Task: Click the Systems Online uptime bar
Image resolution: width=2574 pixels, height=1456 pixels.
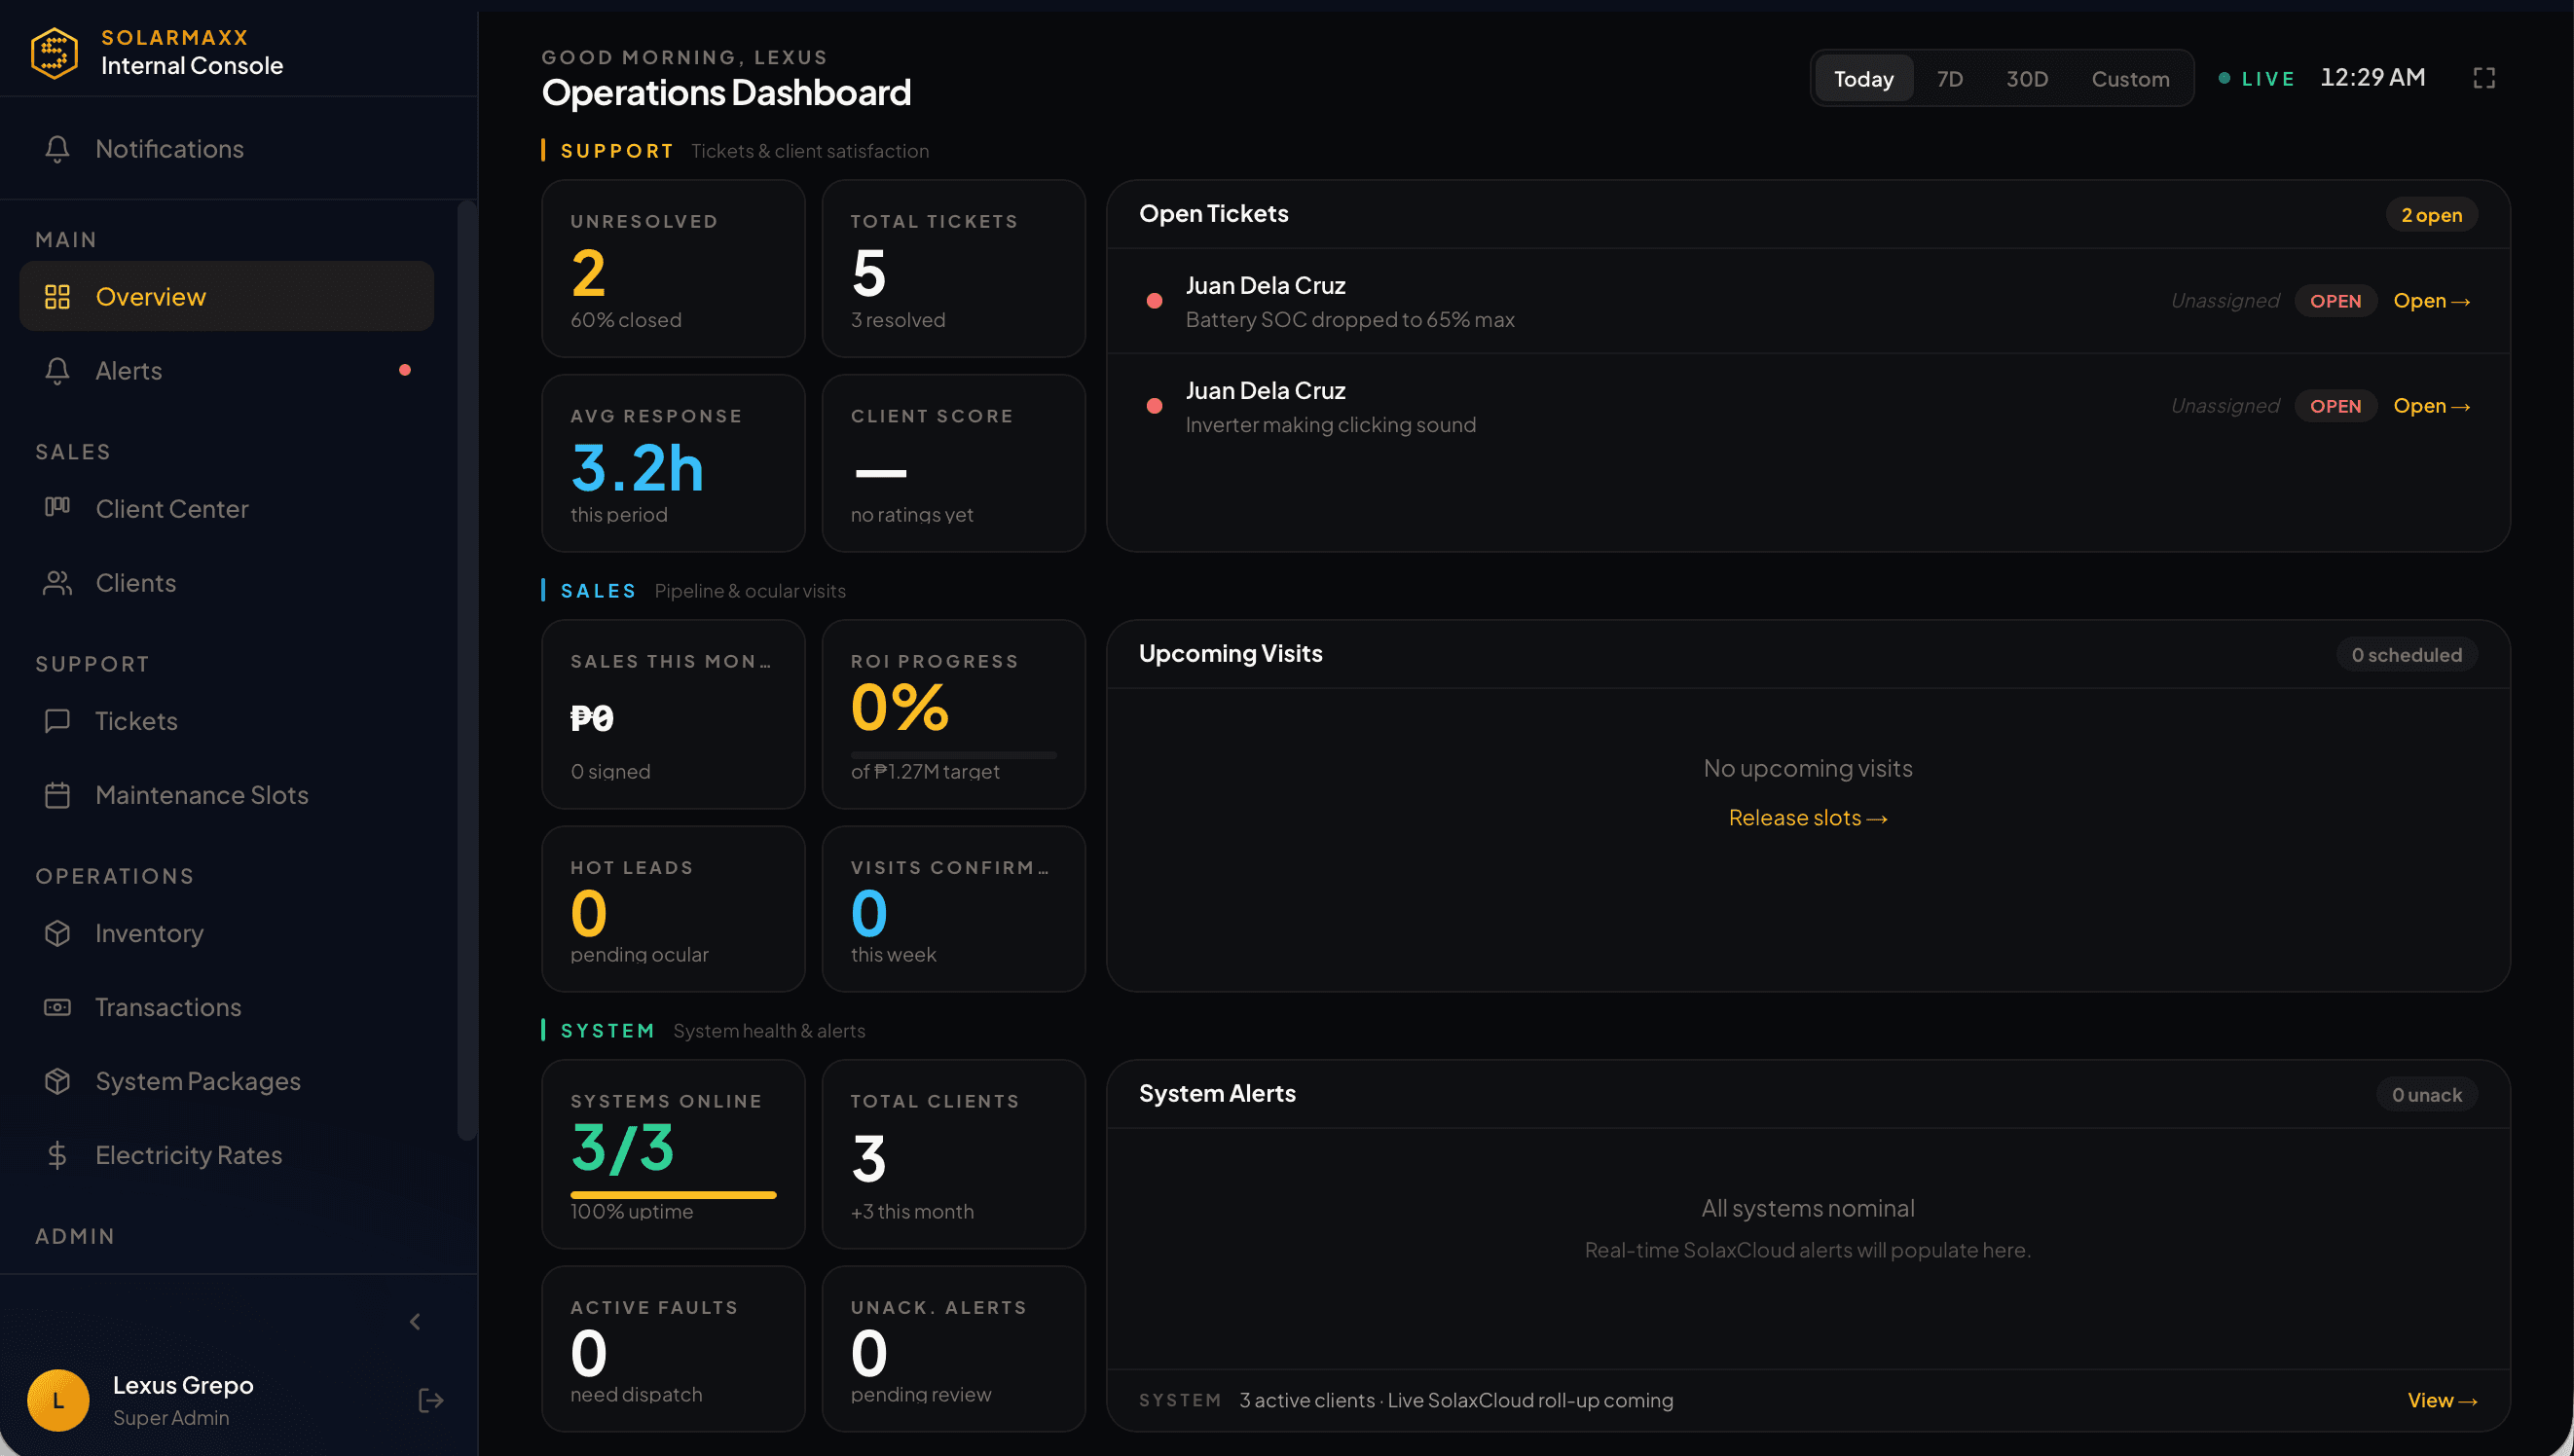Action: tap(673, 1194)
